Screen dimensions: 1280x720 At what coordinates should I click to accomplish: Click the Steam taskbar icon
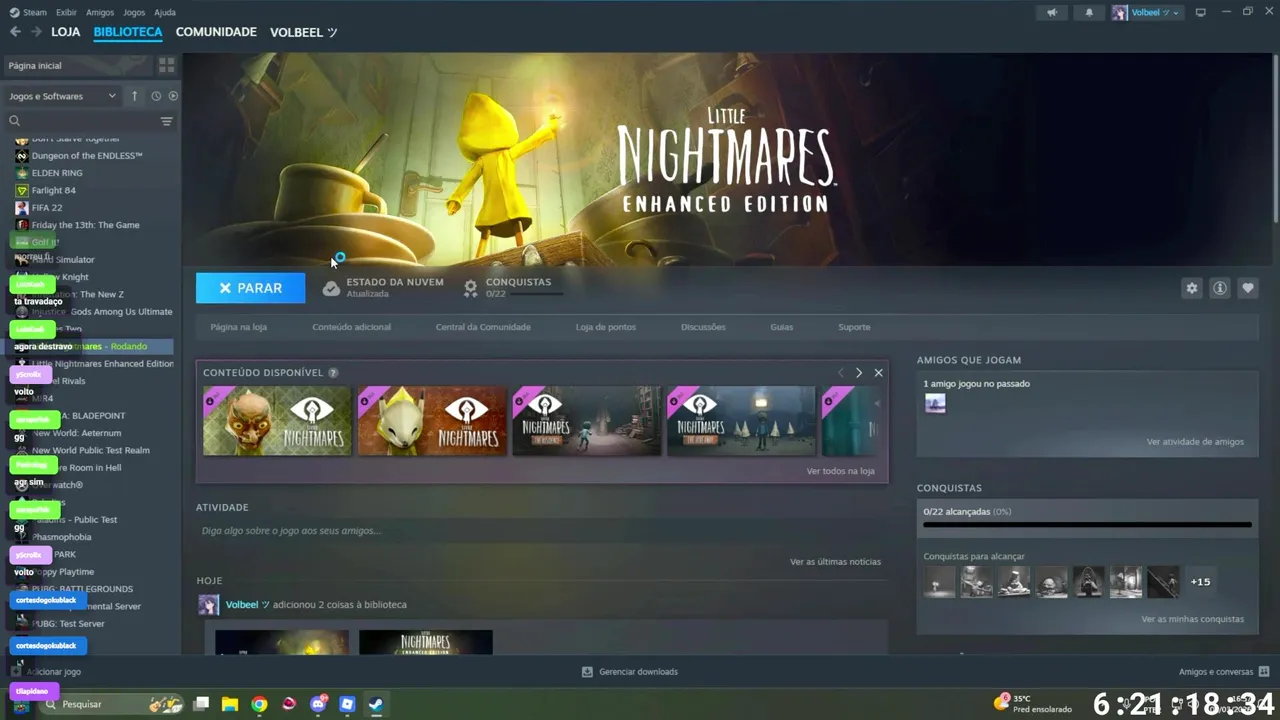point(376,704)
